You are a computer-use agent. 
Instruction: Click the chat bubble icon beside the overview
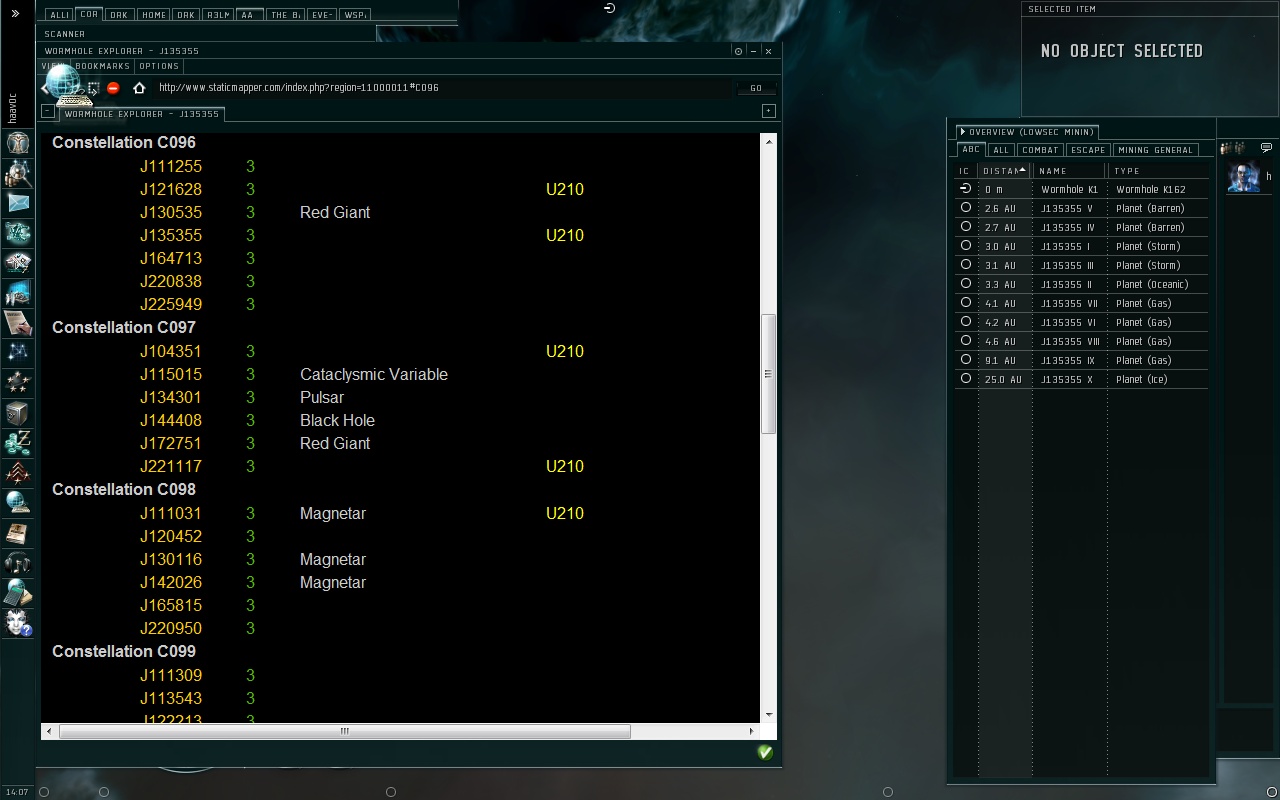pyautogui.click(x=1266, y=148)
